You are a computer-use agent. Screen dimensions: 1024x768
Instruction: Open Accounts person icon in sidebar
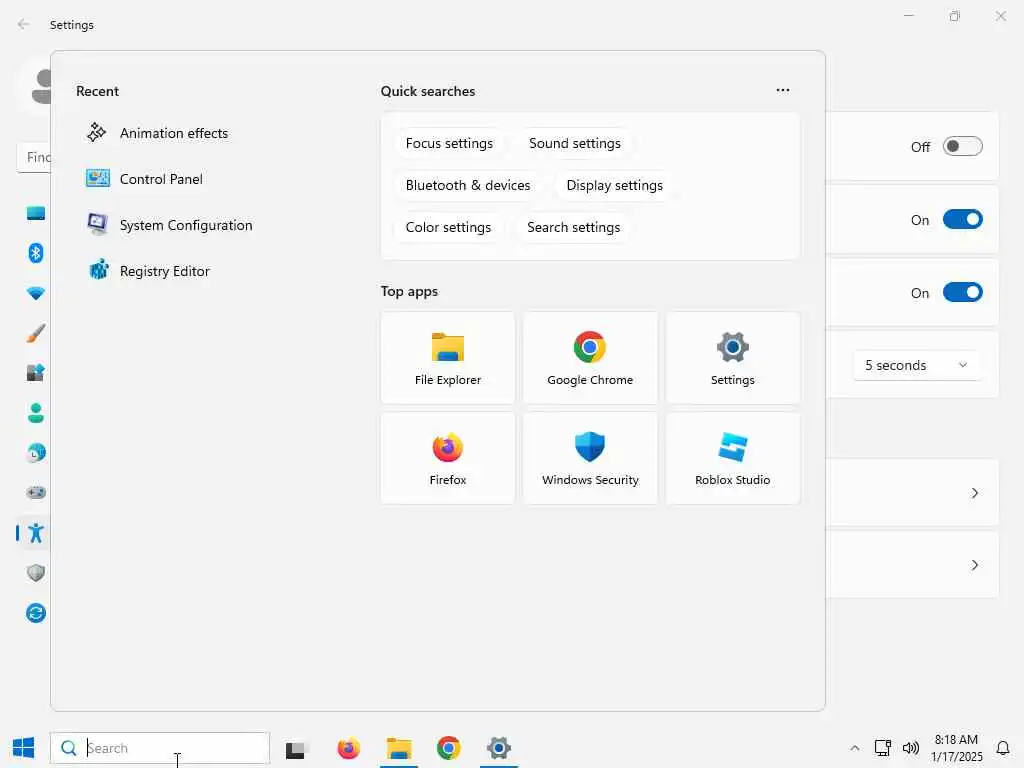(x=36, y=413)
